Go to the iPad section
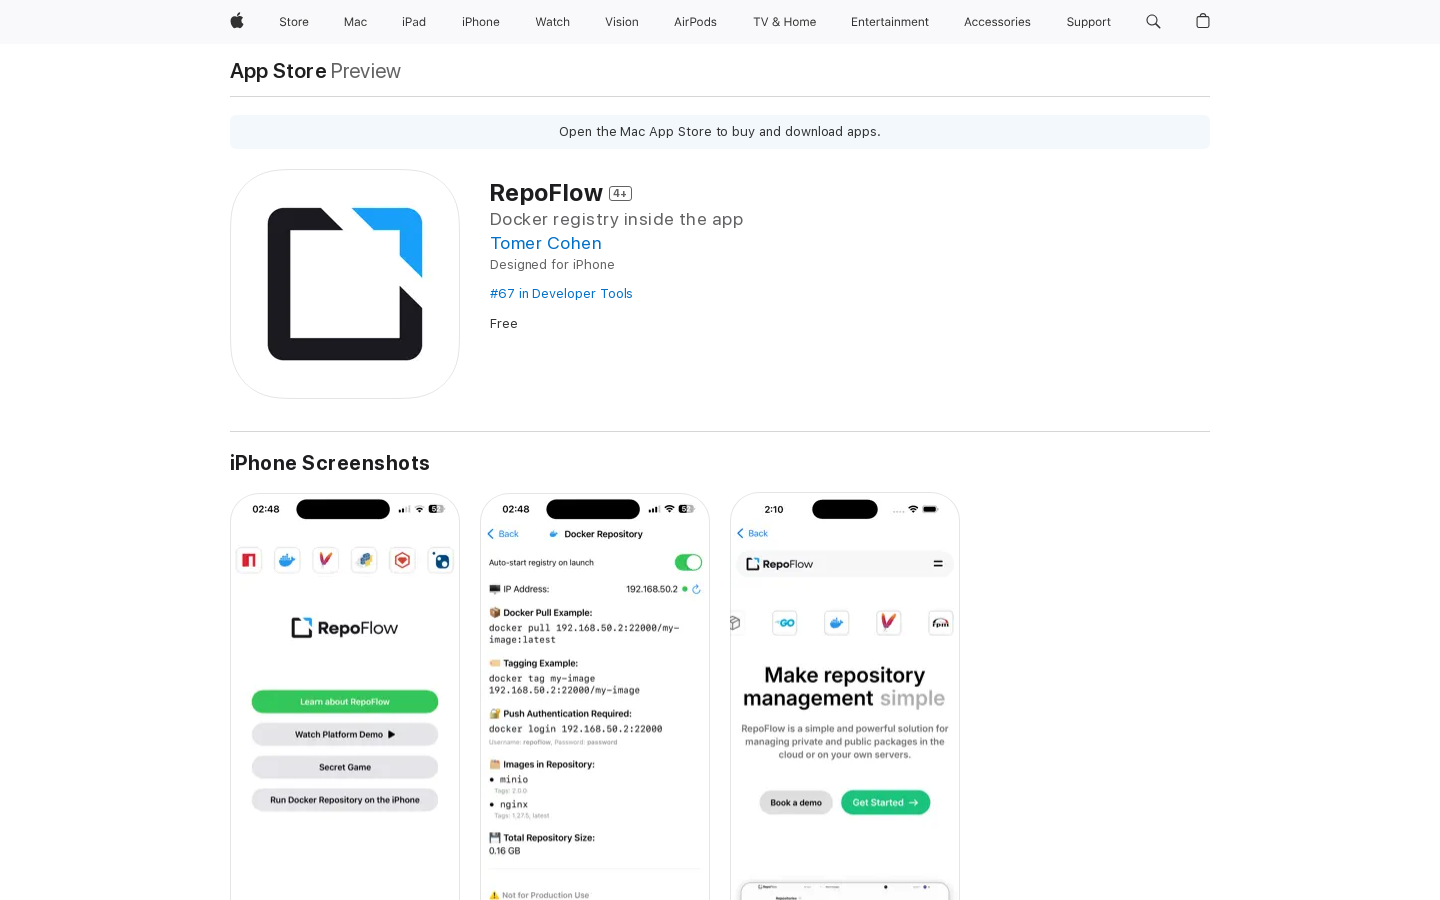 pos(414,22)
